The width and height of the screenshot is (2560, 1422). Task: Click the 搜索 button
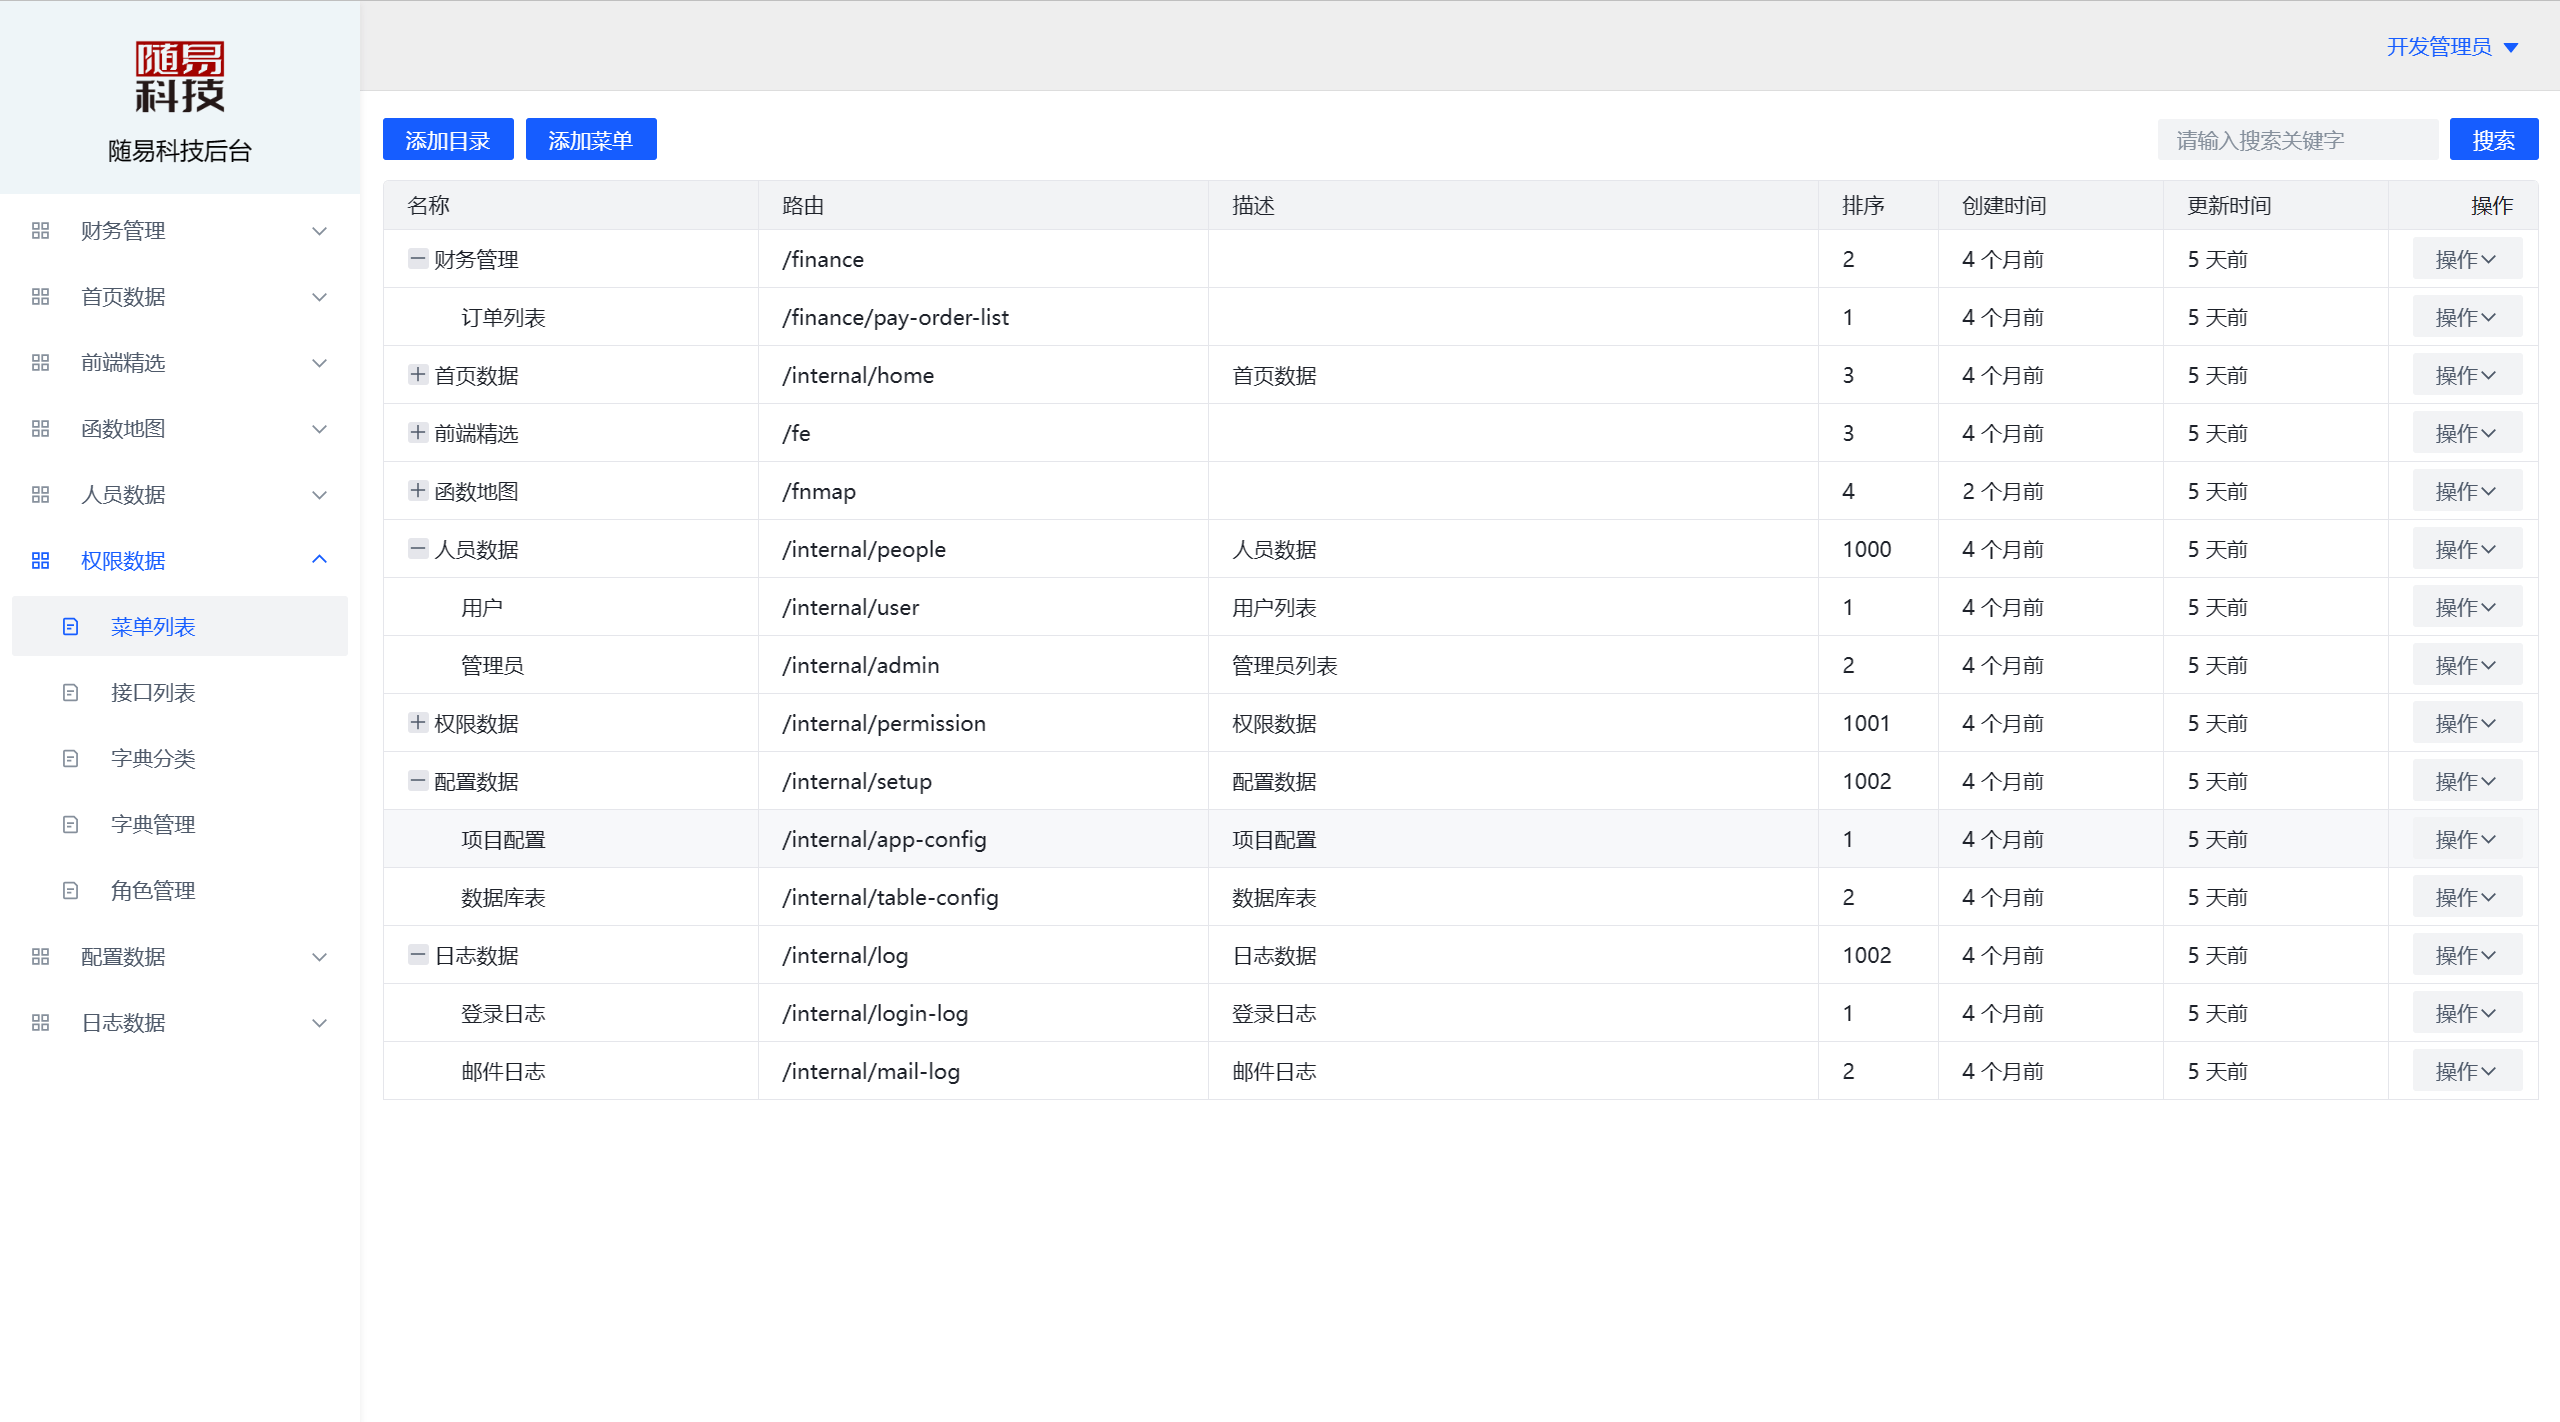click(2494, 139)
